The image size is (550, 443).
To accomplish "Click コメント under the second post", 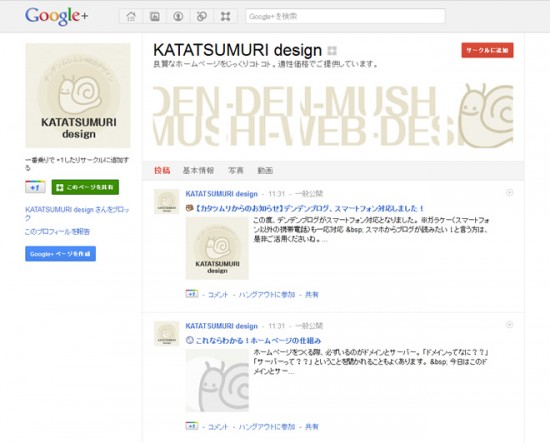I will pyautogui.click(x=218, y=427).
